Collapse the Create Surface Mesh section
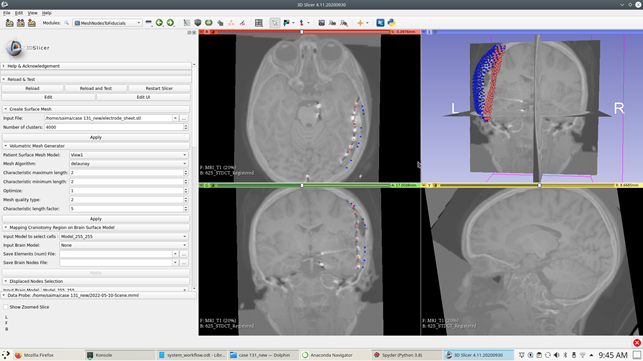The width and height of the screenshot is (643, 361). [x=96, y=109]
